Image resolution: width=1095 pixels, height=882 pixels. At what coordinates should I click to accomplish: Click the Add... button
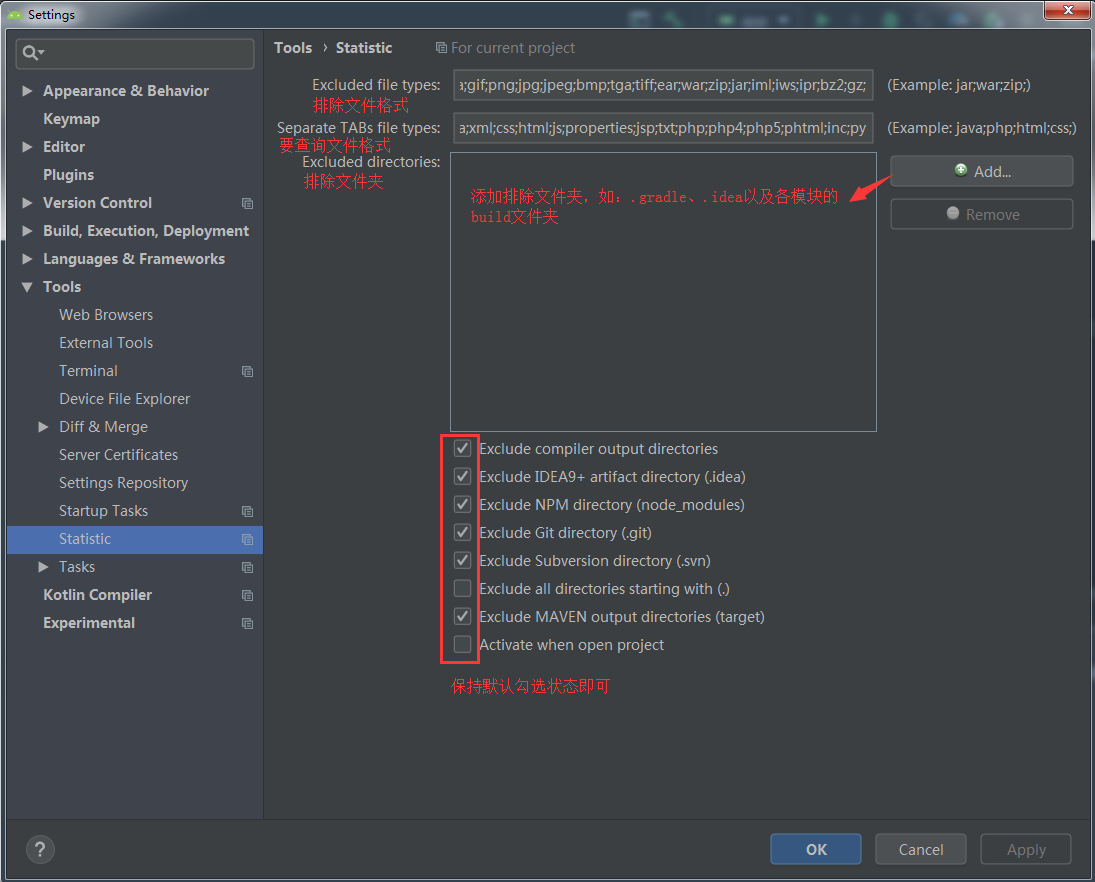pyautogui.click(x=981, y=170)
